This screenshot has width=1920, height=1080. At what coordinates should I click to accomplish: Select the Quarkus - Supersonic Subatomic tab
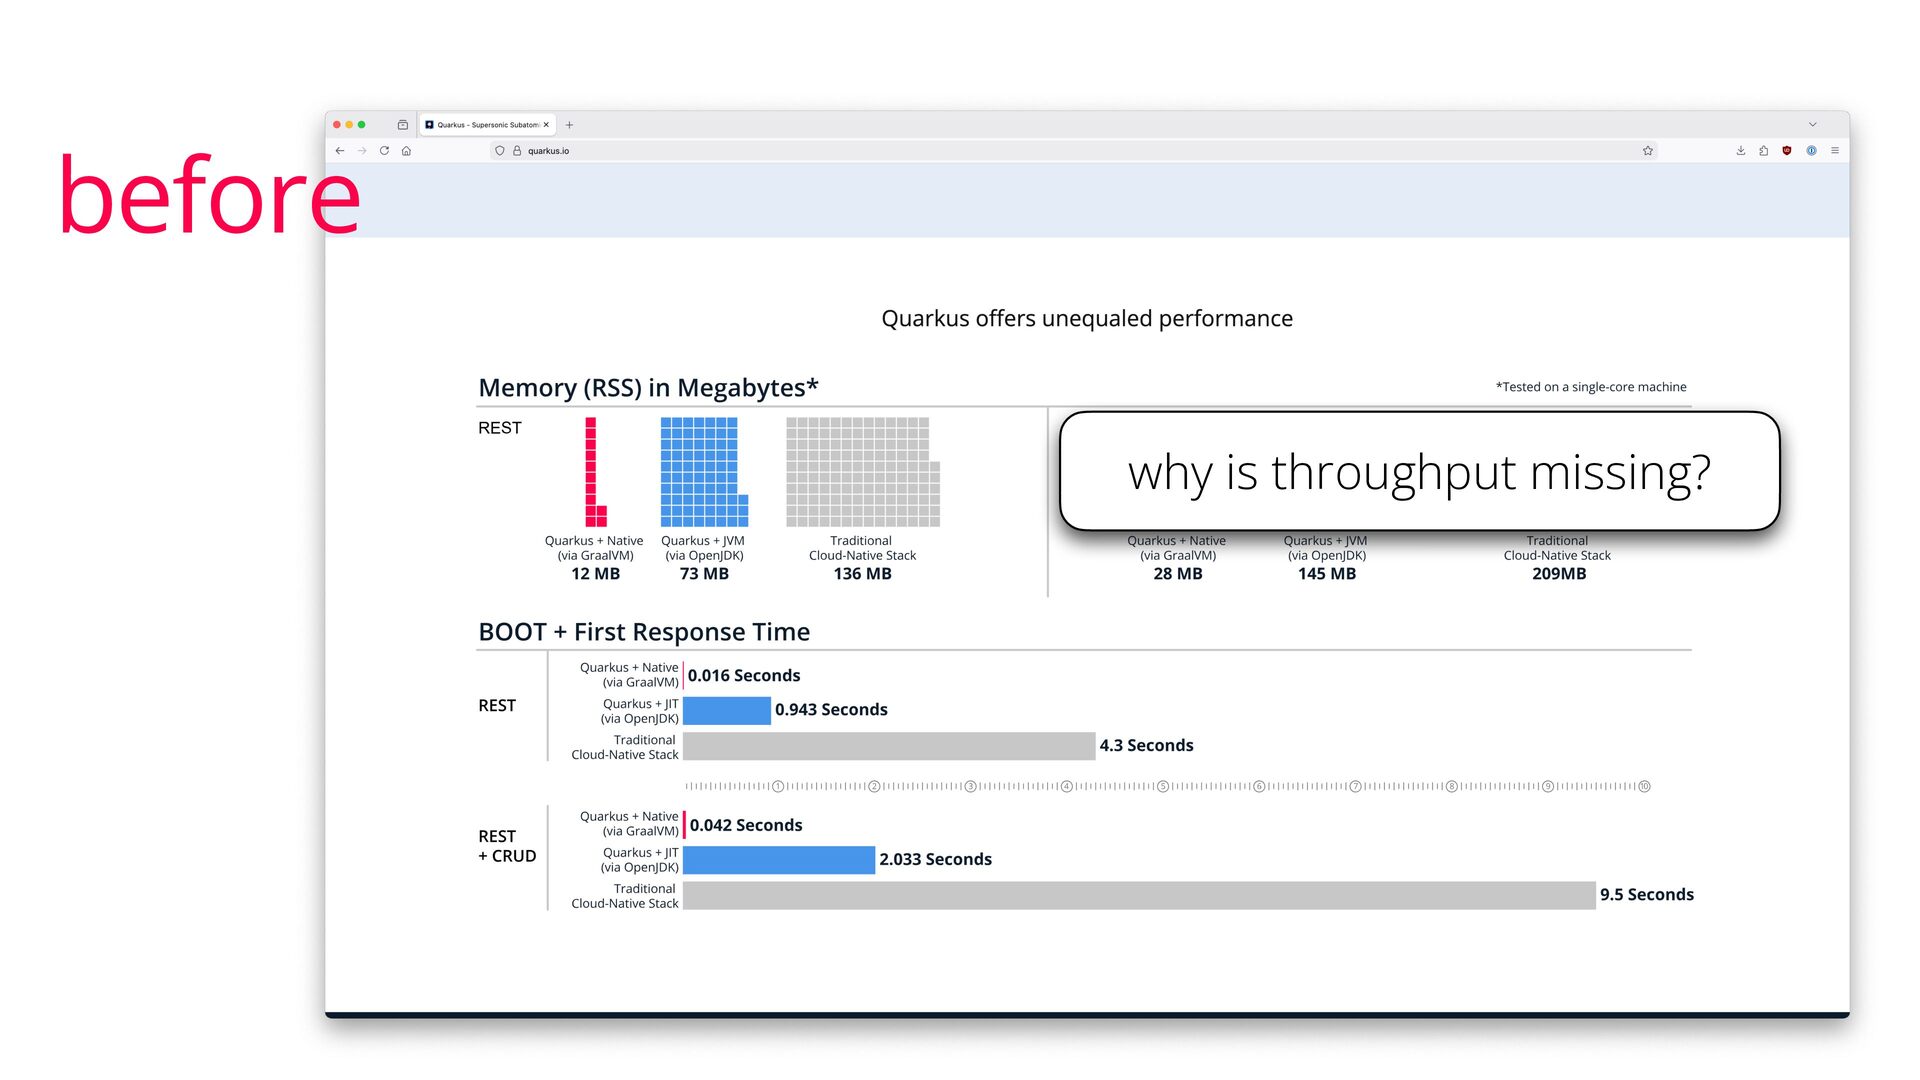(486, 125)
